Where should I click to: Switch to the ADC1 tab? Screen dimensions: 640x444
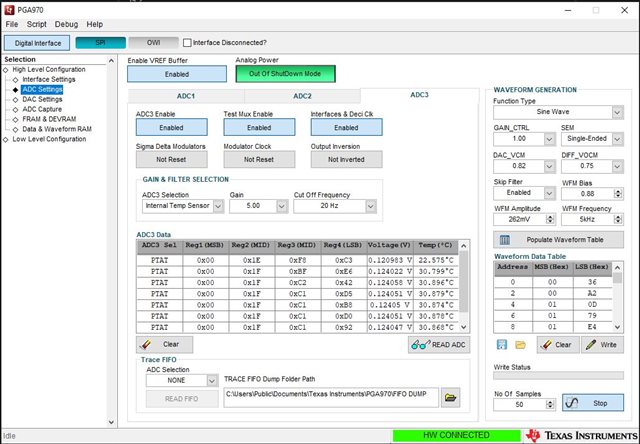(186, 96)
